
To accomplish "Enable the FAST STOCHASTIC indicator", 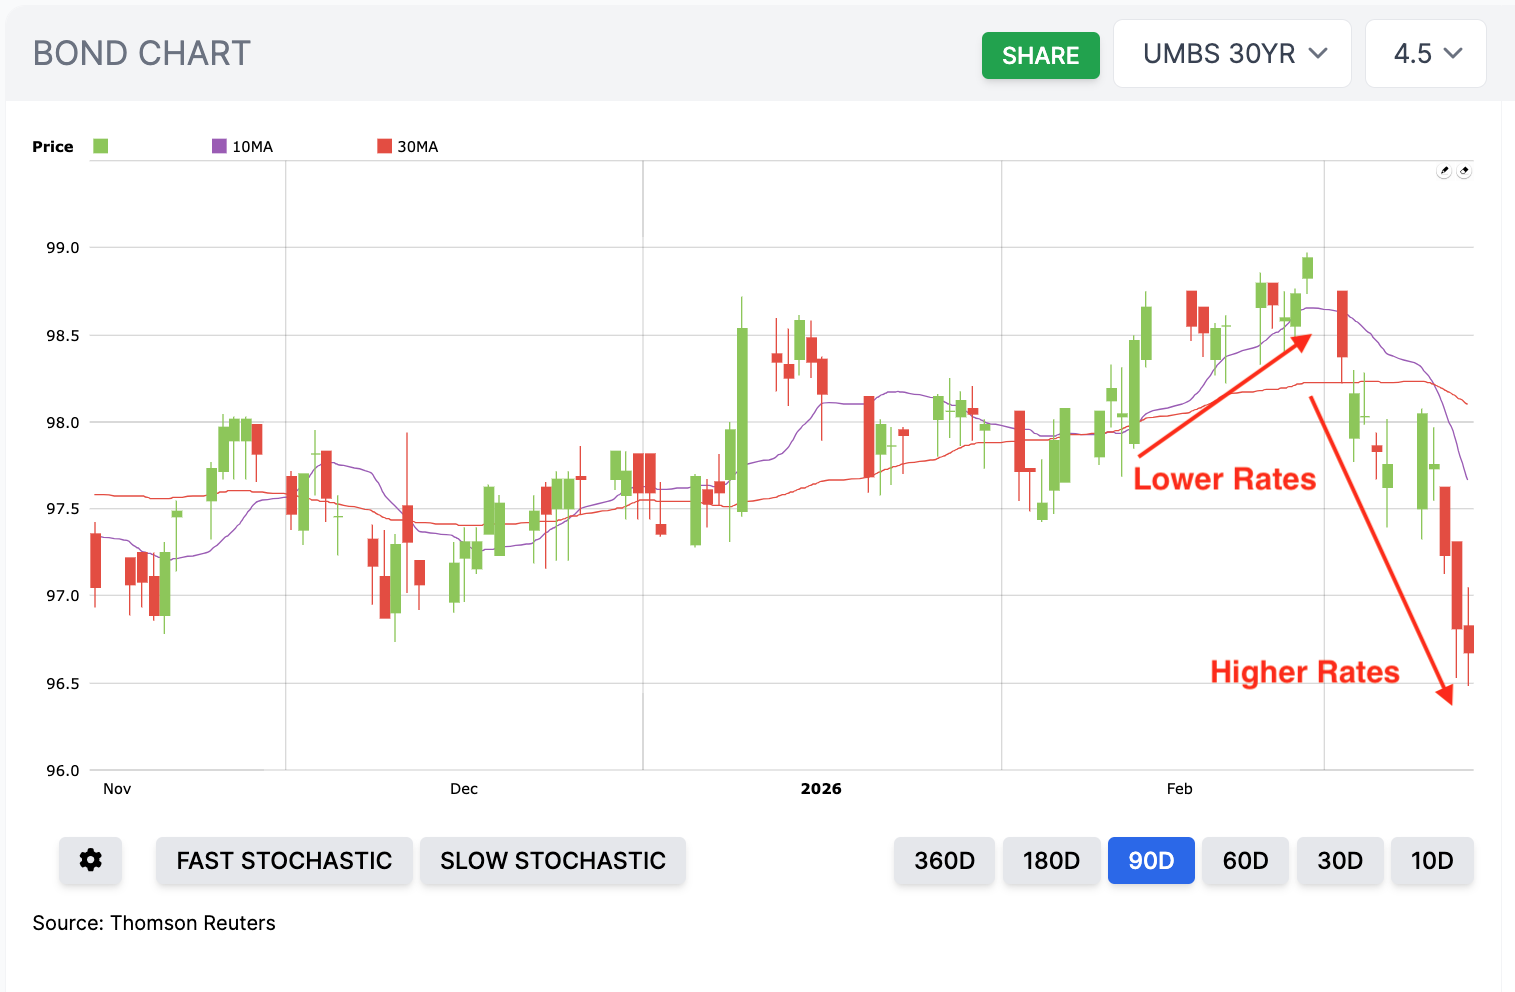I will [284, 860].
